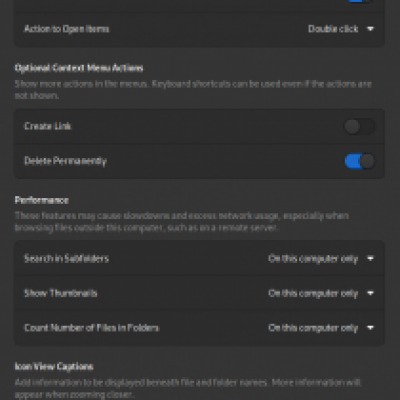Click the Show Thumbnails row label

(61, 293)
